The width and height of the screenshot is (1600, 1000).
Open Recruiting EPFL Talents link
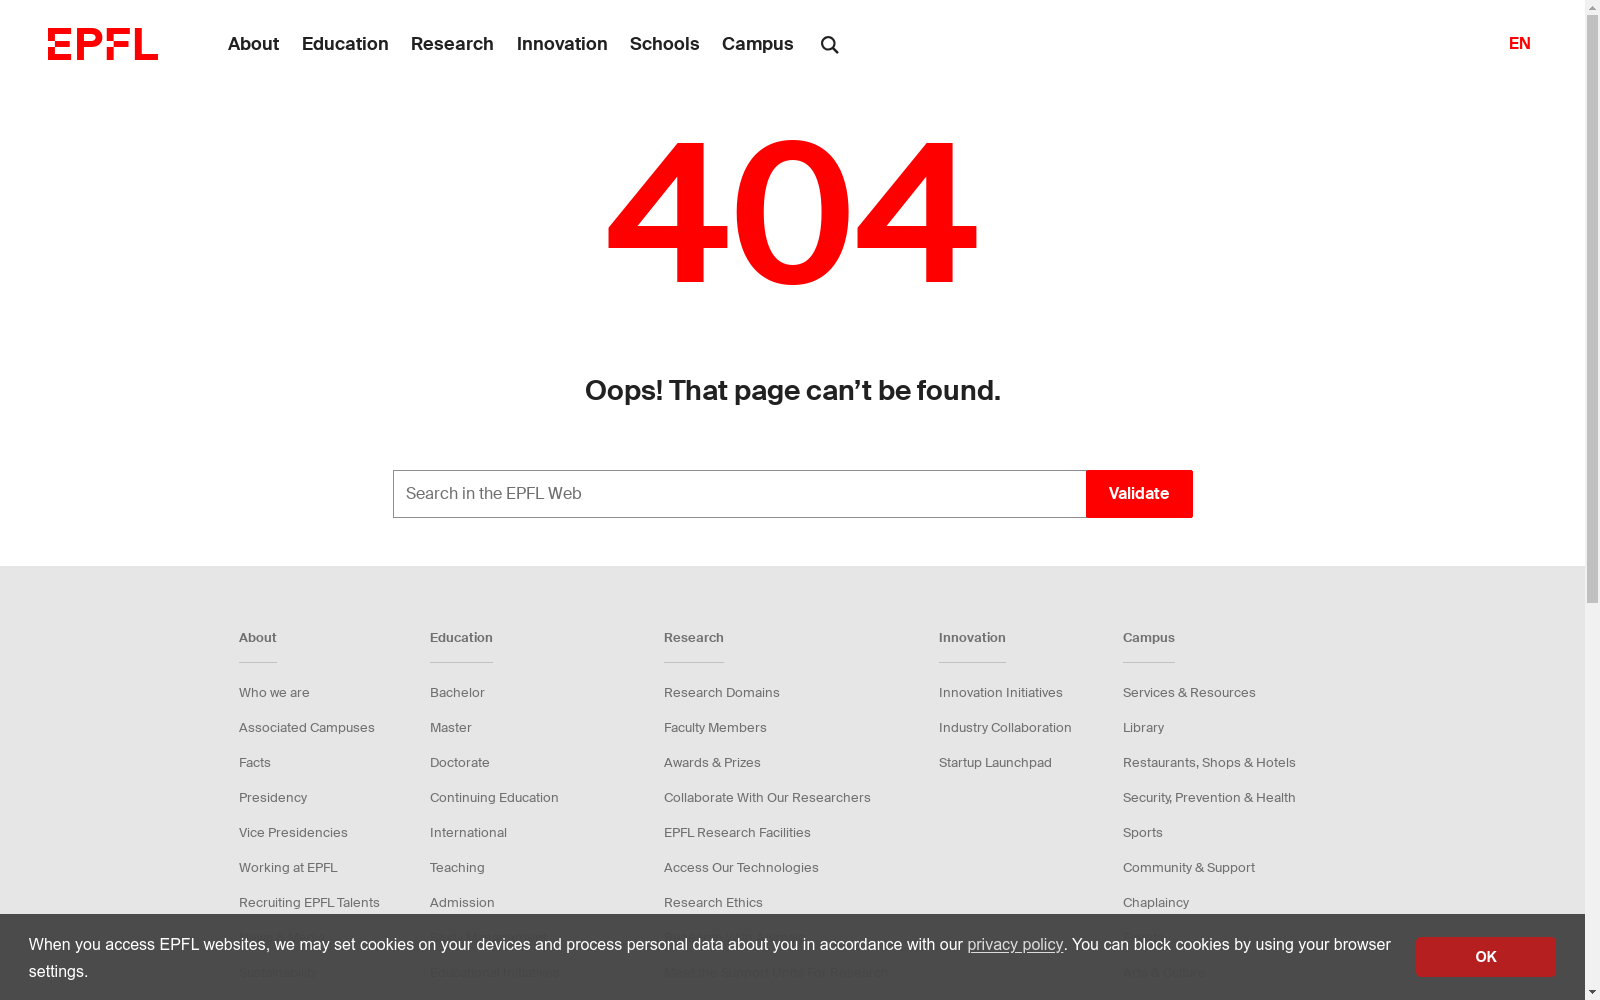[309, 903]
